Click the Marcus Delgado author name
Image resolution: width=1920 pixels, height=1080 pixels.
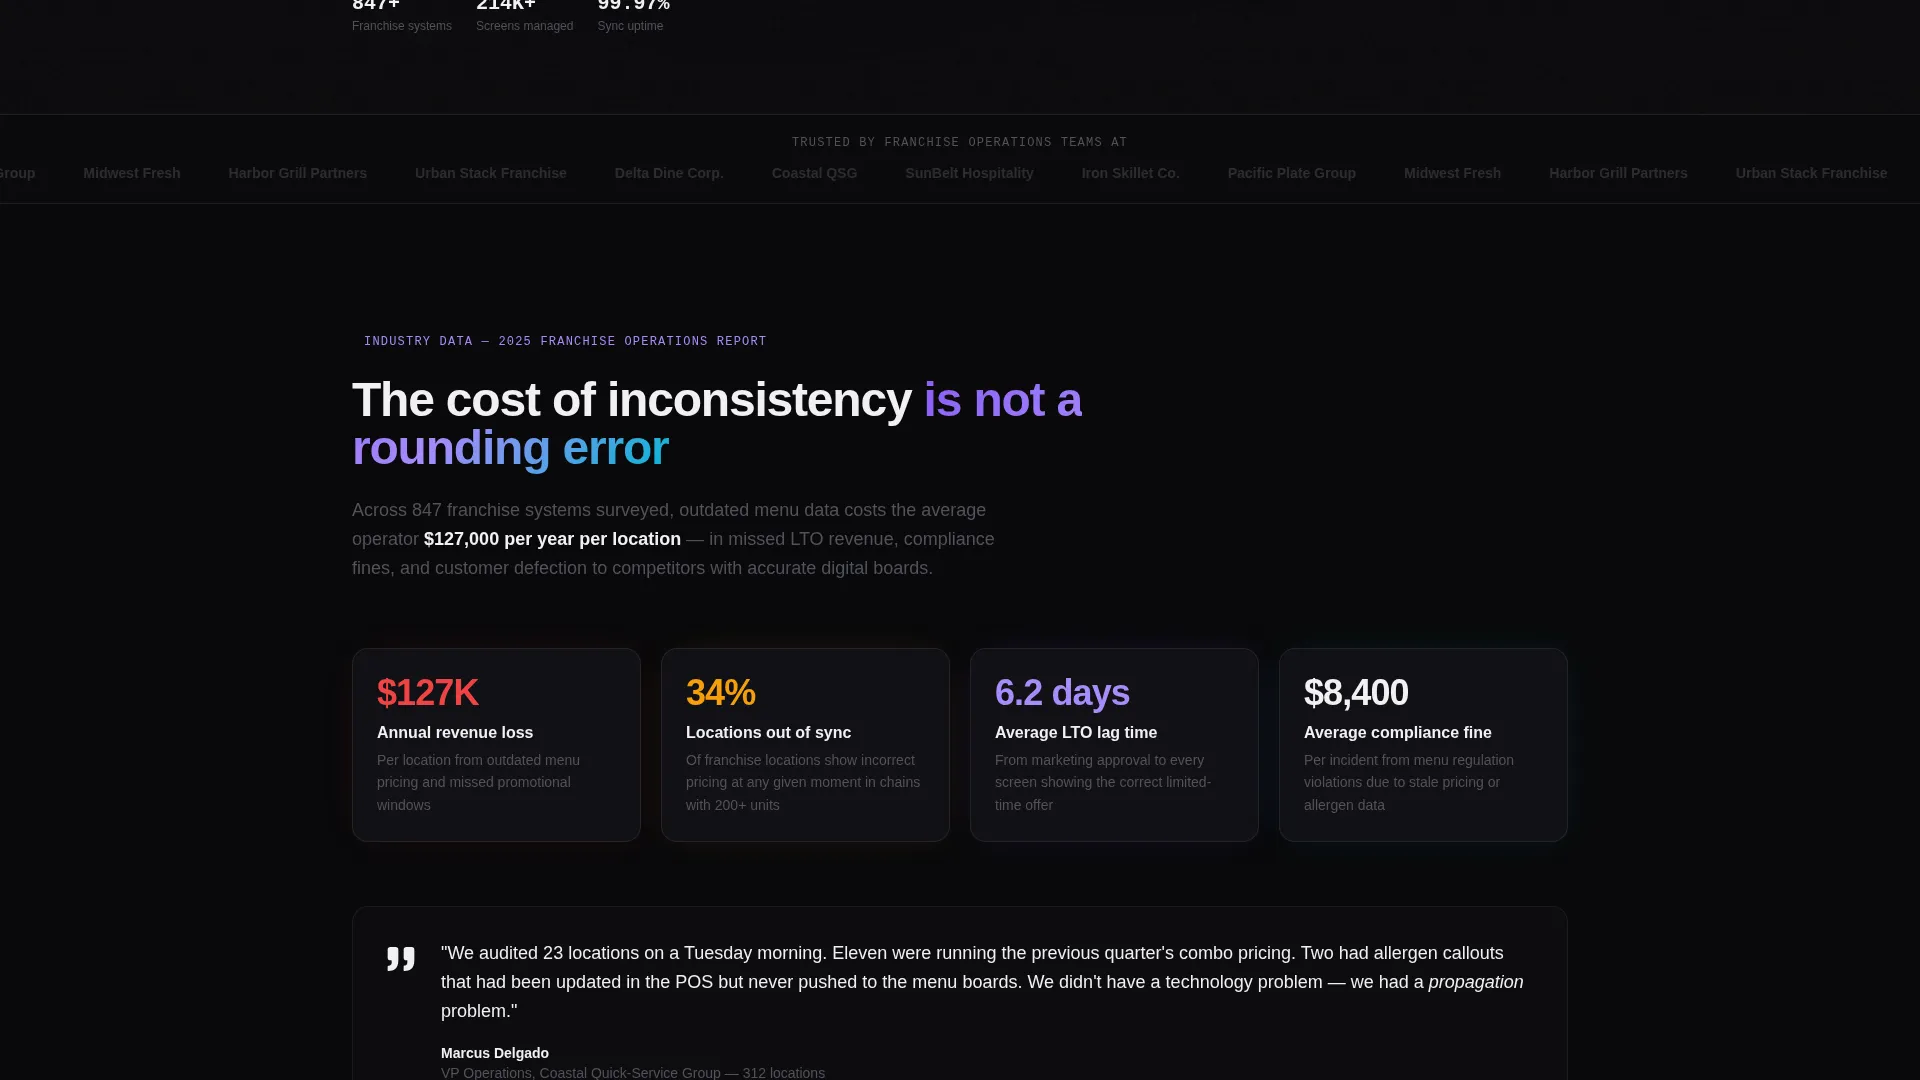[495, 1053]
